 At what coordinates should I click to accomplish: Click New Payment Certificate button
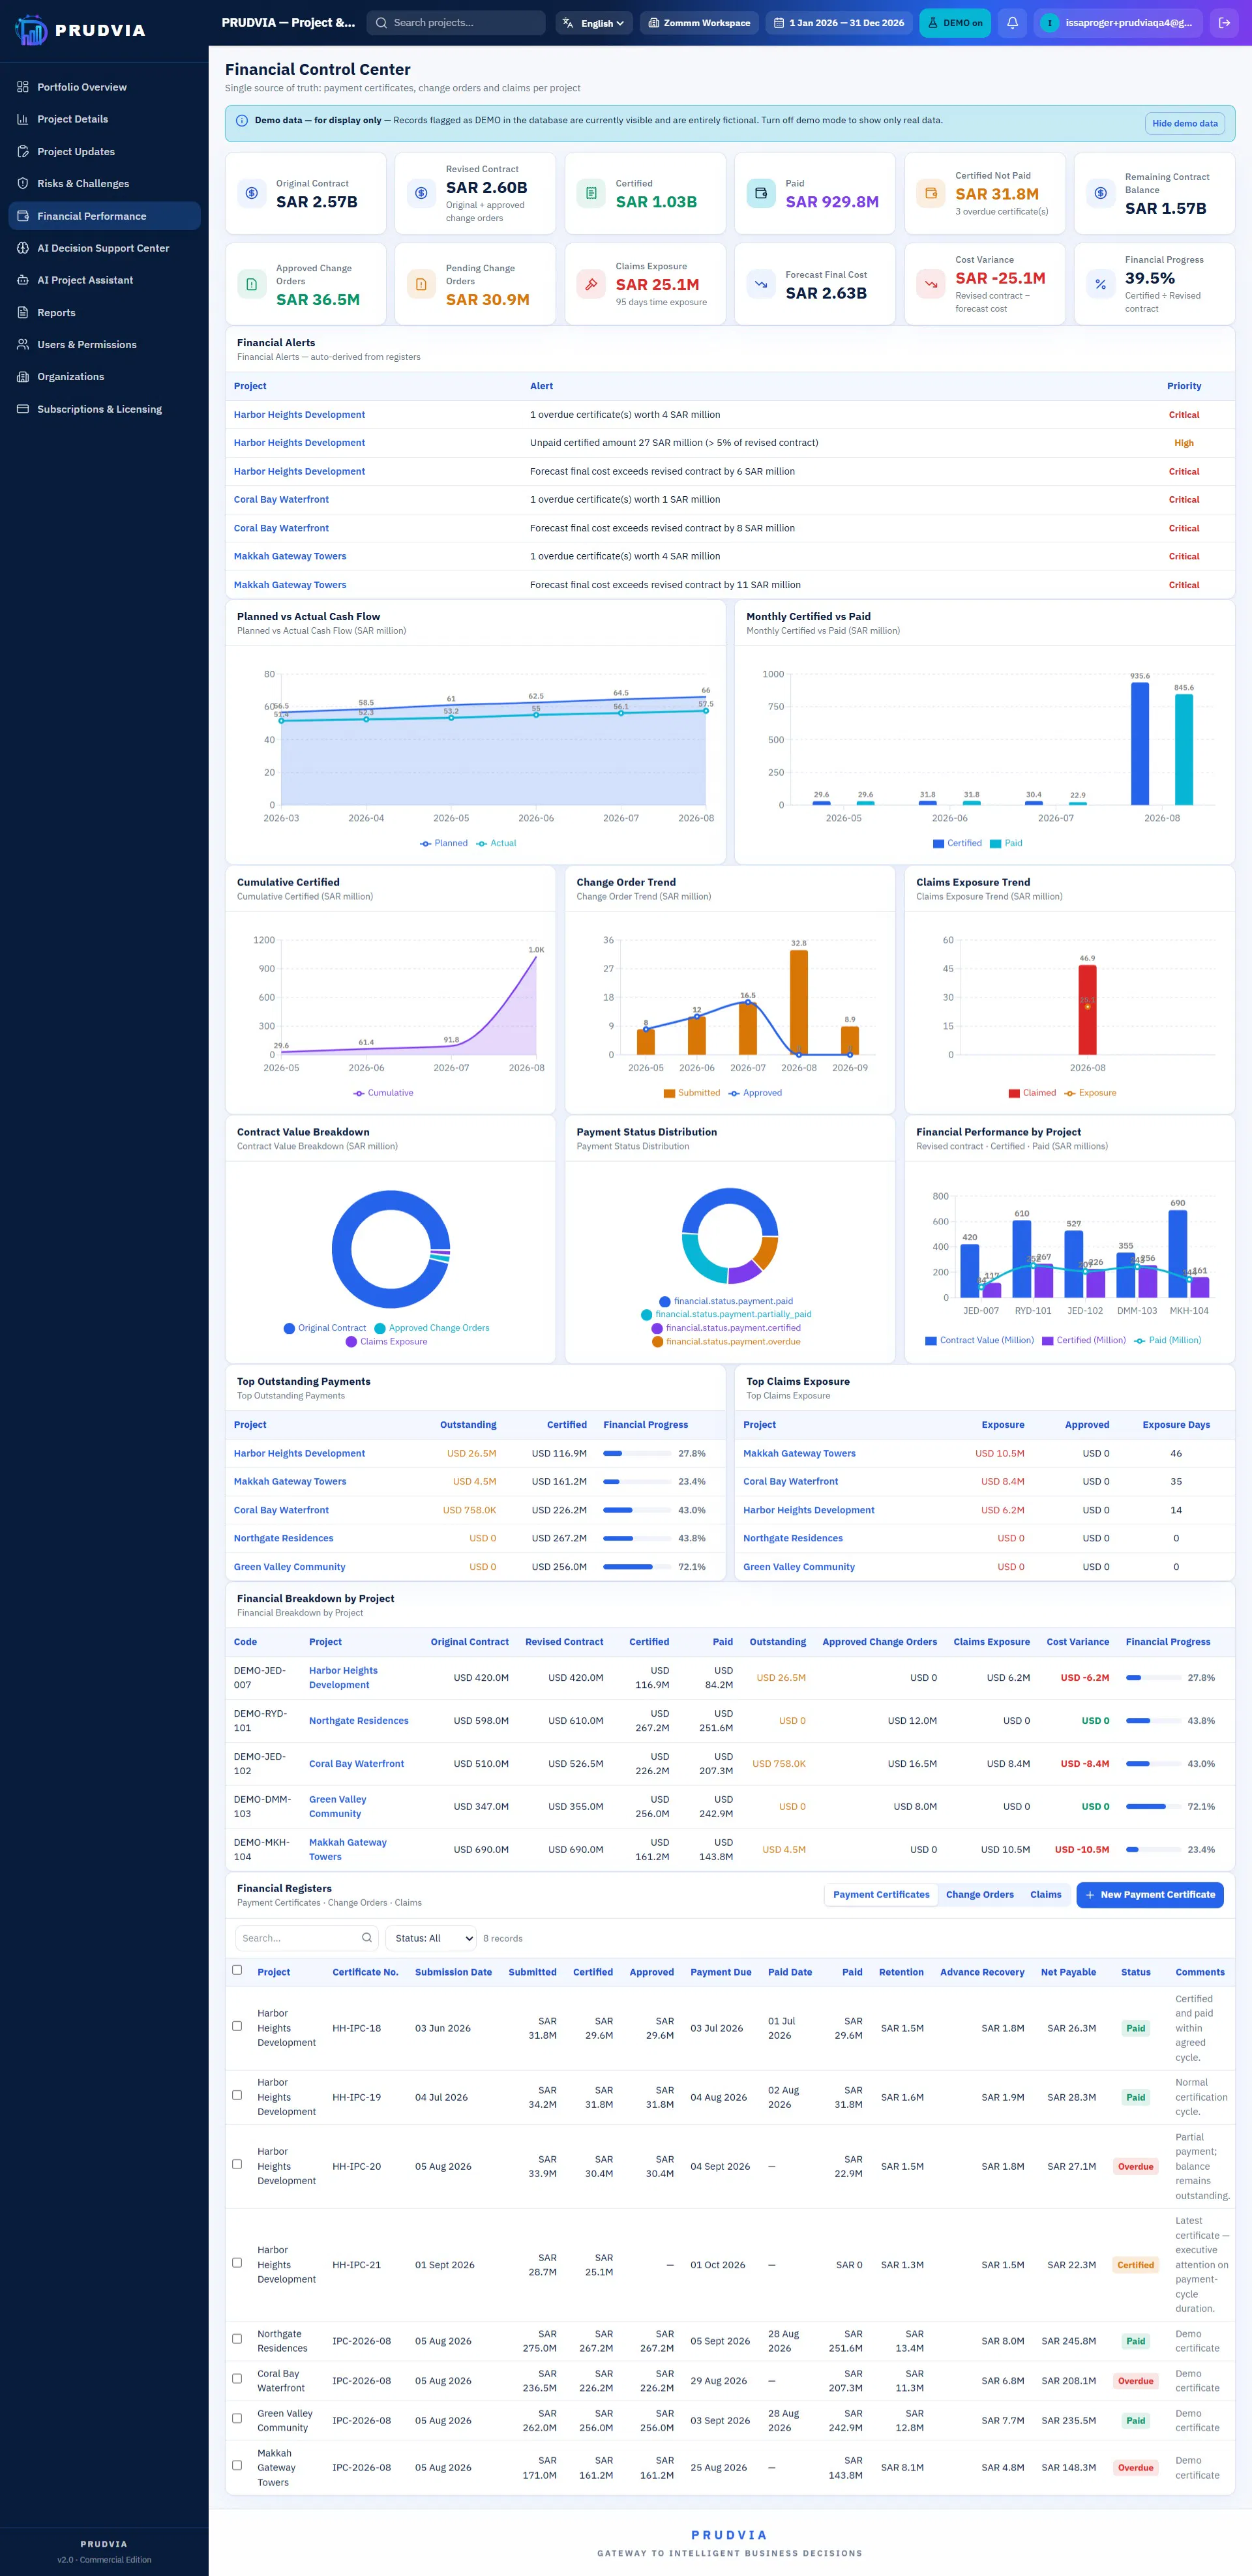pyautogui.click(x=1150, y=1895)
